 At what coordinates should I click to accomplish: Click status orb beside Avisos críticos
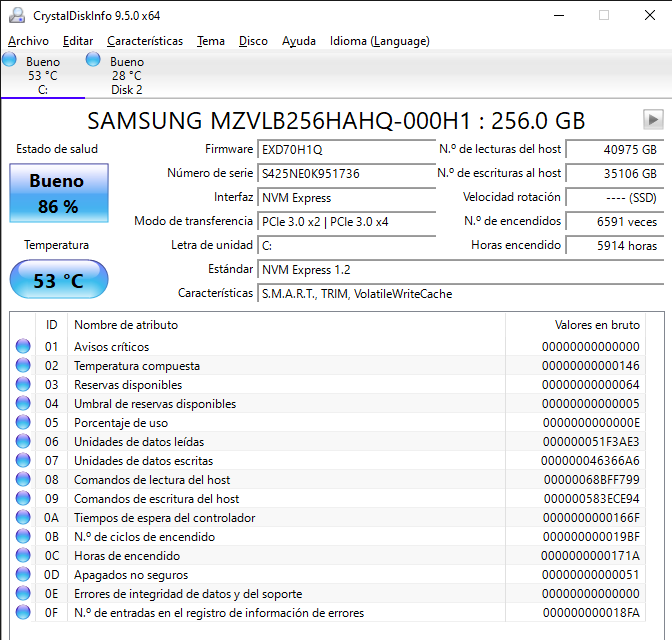click(x=23, y=347)
